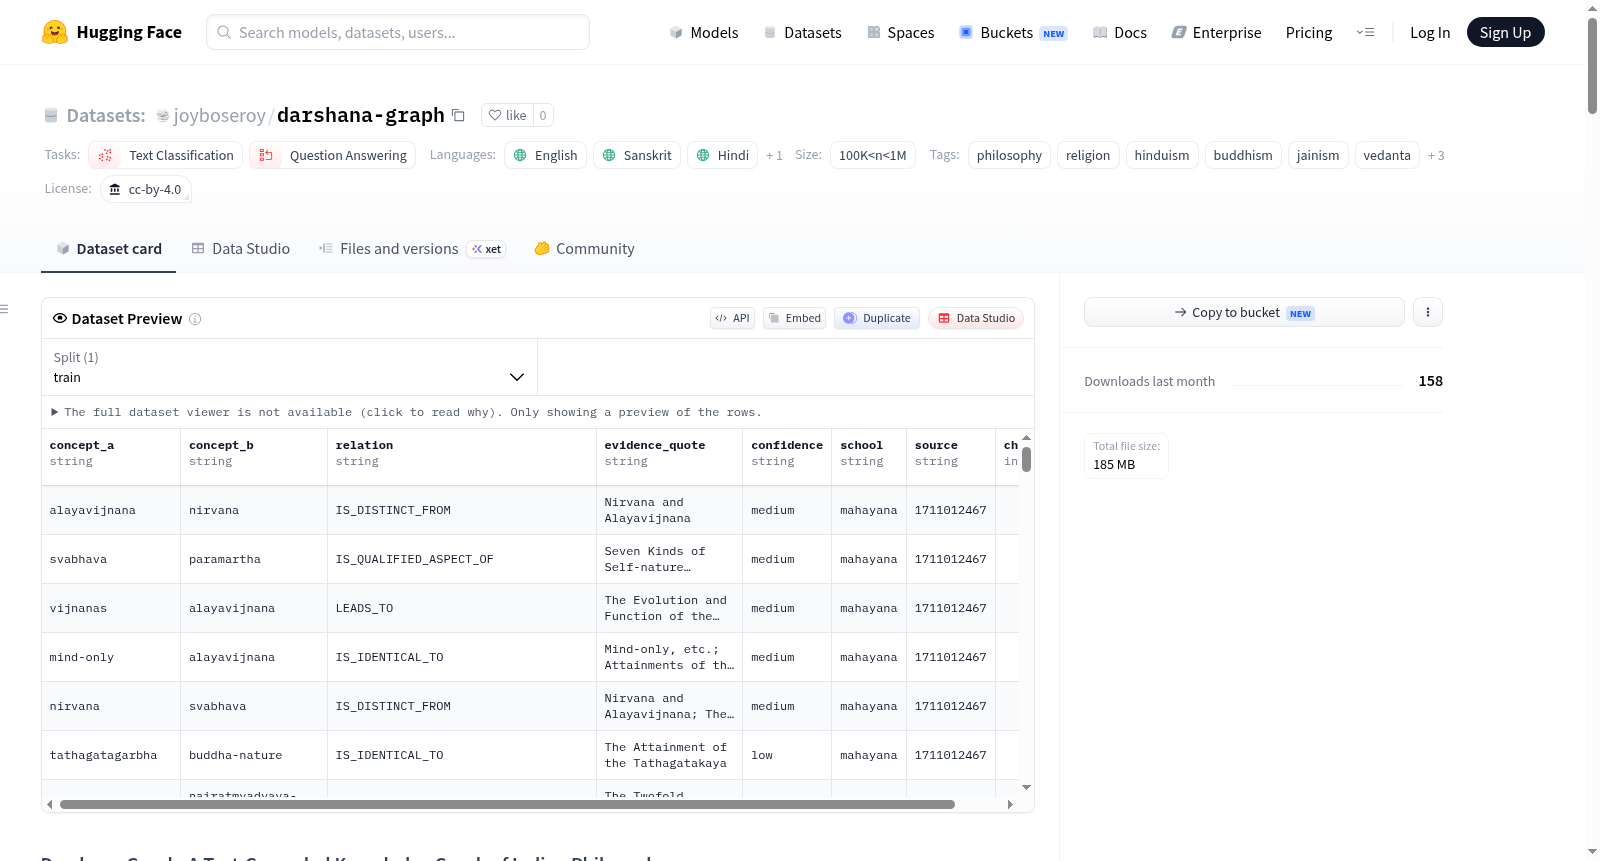Image resolution: width=1600 pixels, height=861 pixels.
Task: Click the Sign Up button
Action: [x=1505, y=32]
